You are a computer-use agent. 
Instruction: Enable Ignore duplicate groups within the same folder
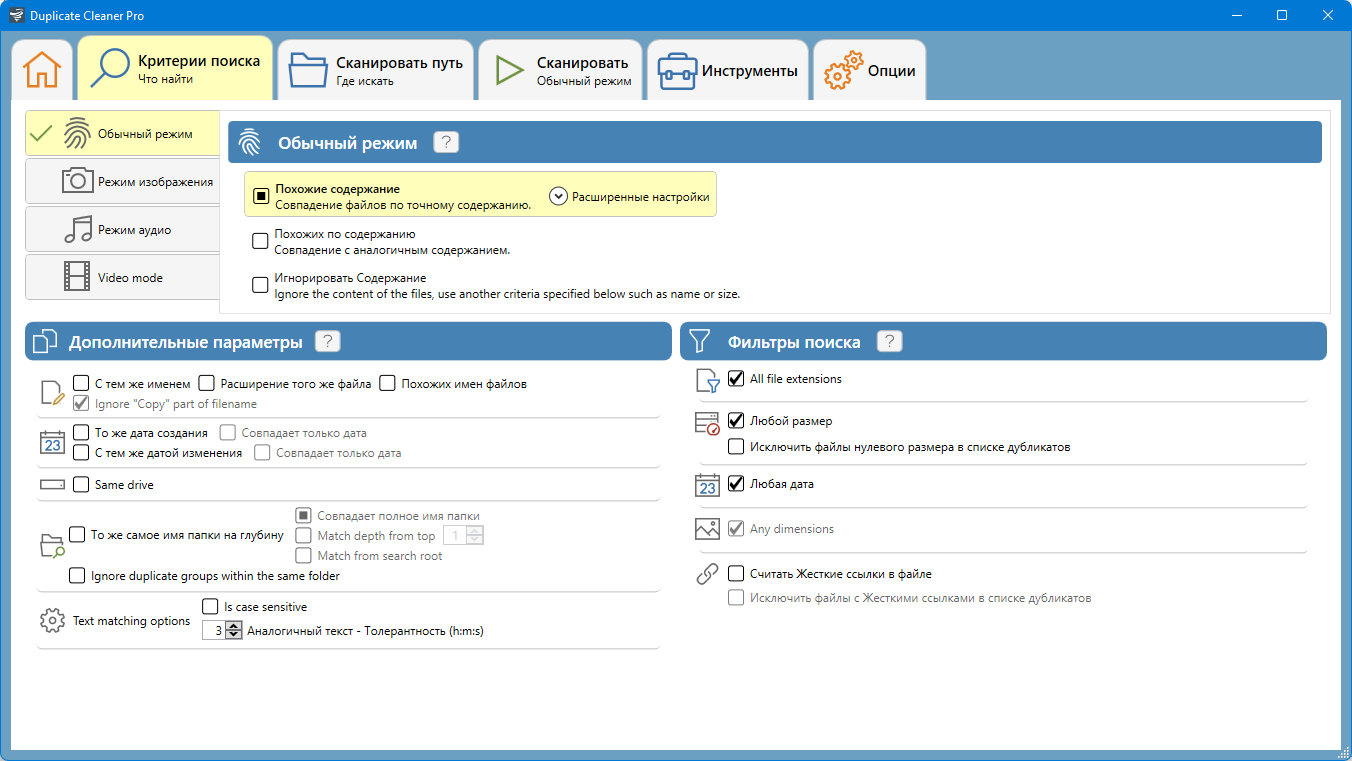click(x=77, y=575)
